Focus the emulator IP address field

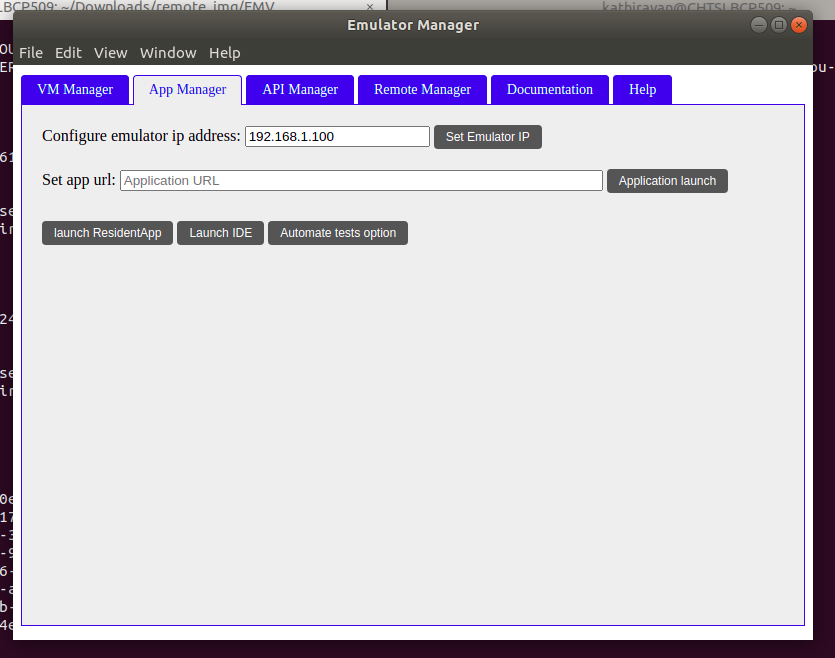tap(337, 137)
